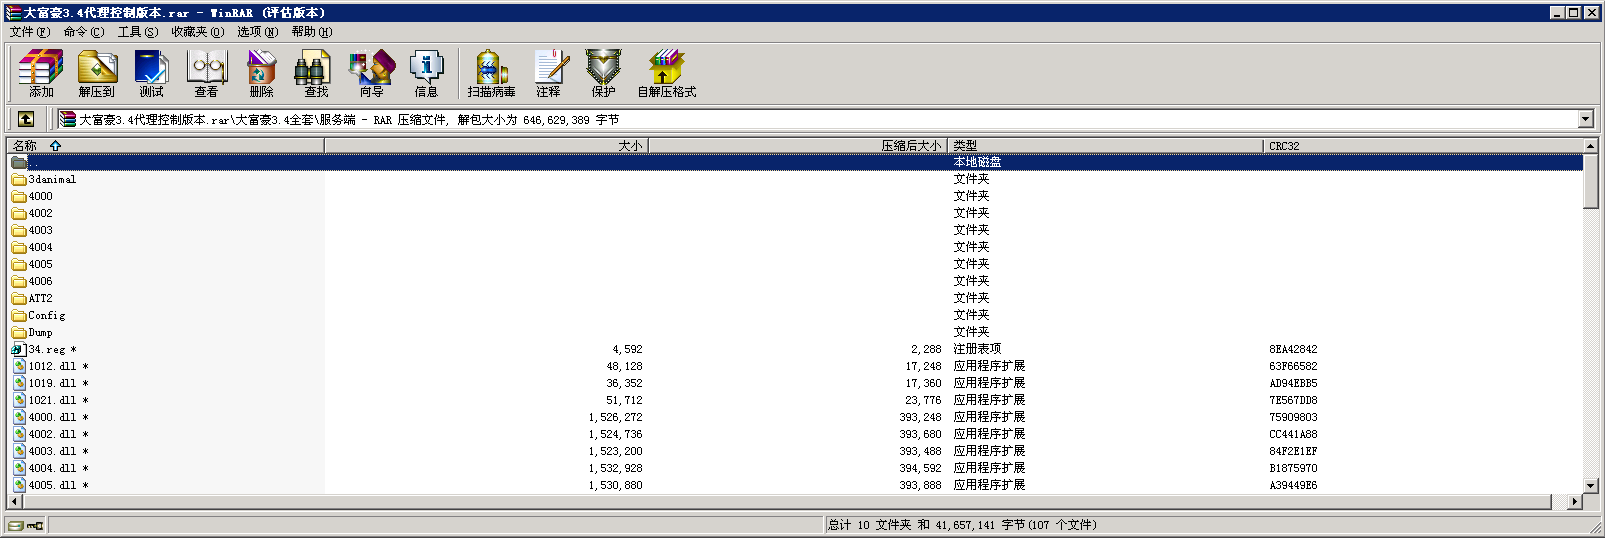Show archive Info (信息) icon
Image resolution: width=1605 pixels, height=538 pixels.
tap(426, 73)
